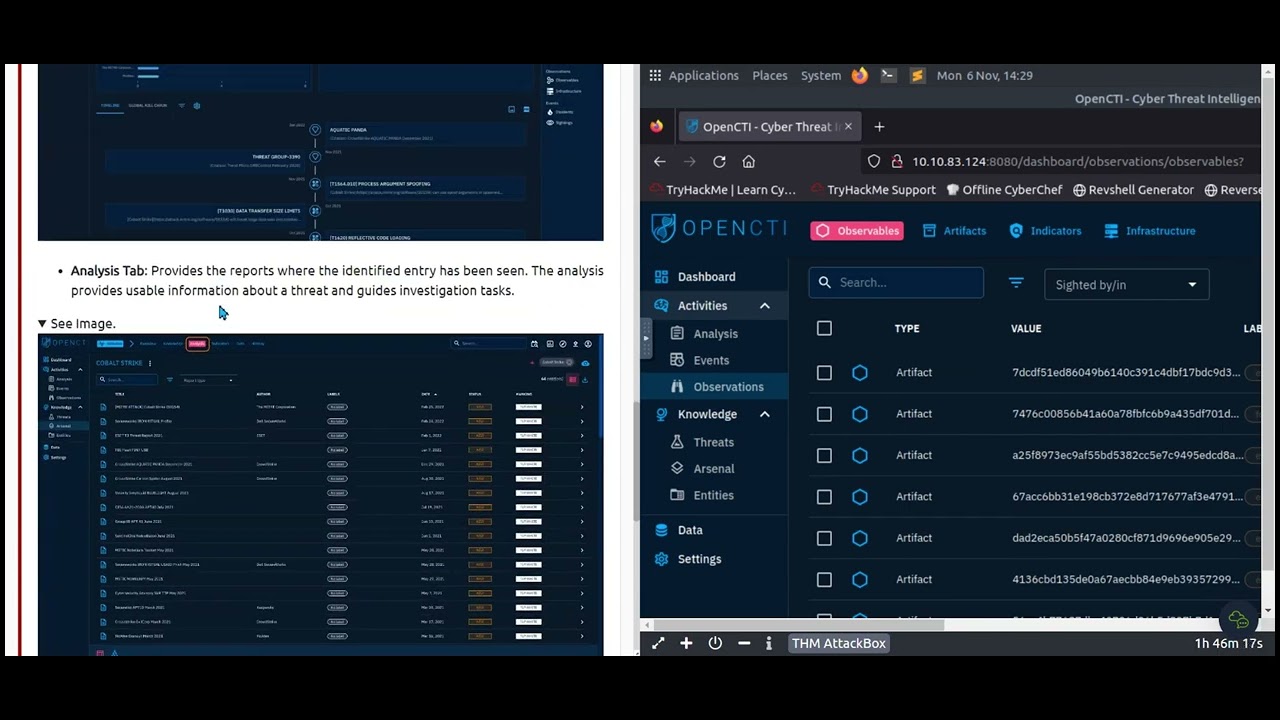Image resolution: width=1280 pixels, height=720 pixels.
Task: Collapse the See Image disclosure triangle
Action: point(42,323)
